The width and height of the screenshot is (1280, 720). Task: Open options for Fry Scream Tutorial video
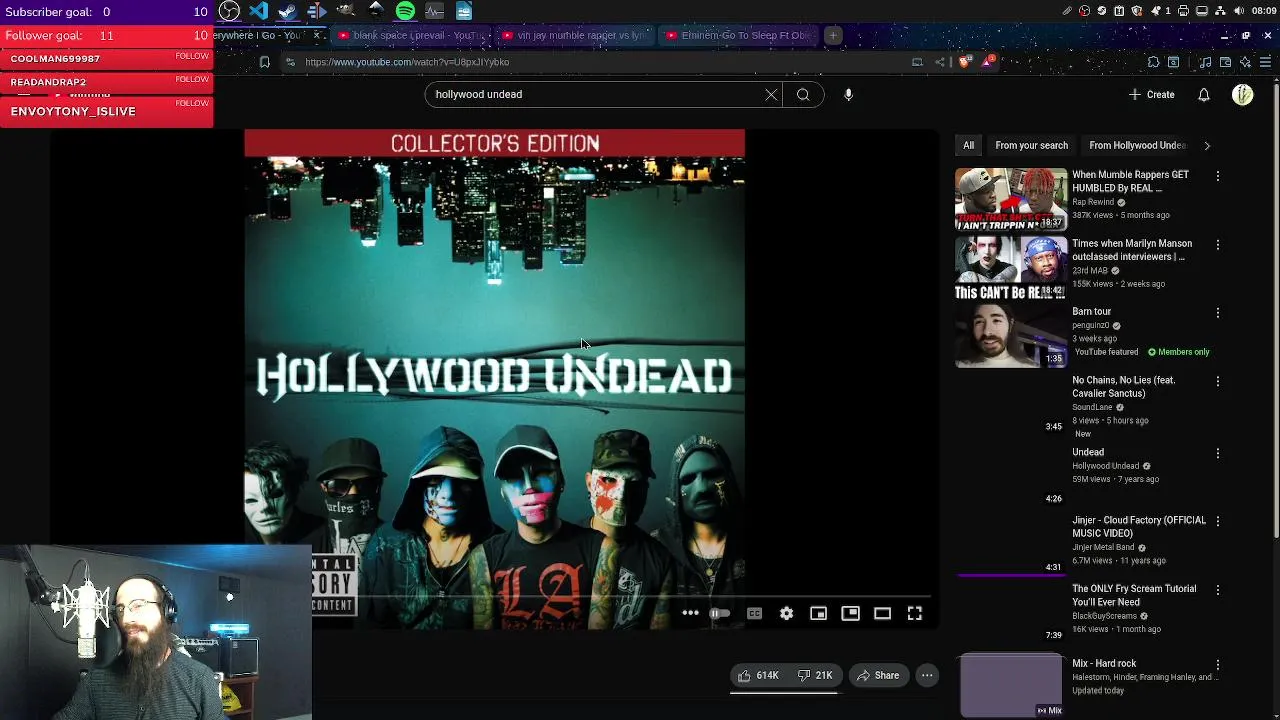[1217, 590]
